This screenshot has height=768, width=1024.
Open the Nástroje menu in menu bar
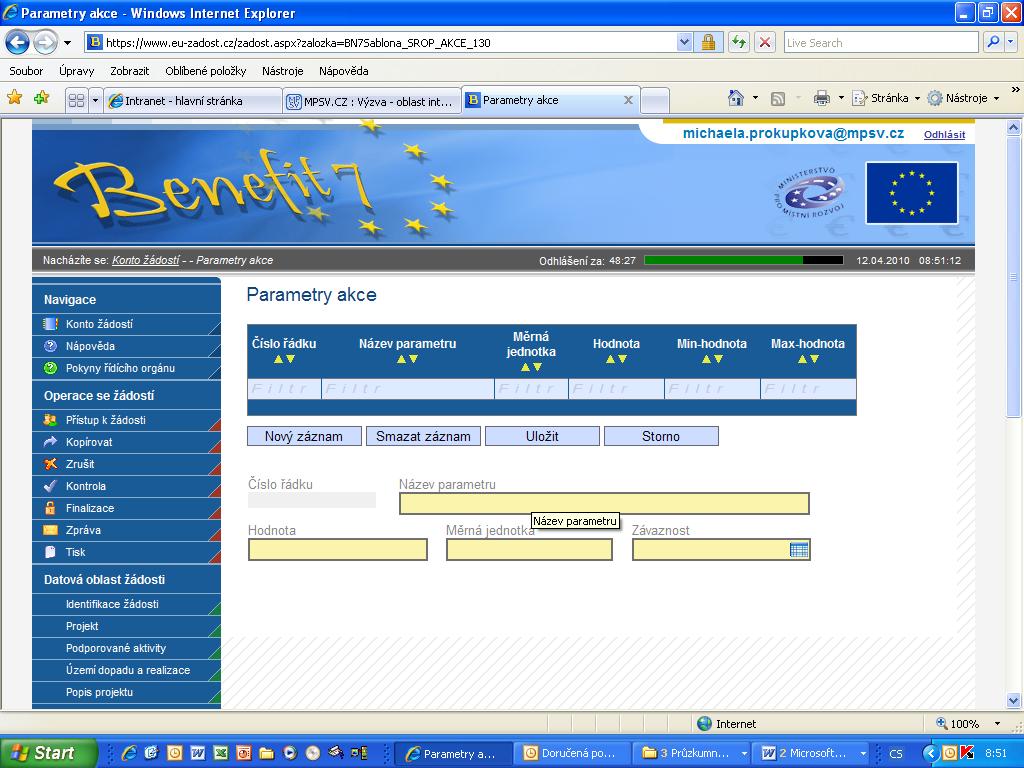282,71
